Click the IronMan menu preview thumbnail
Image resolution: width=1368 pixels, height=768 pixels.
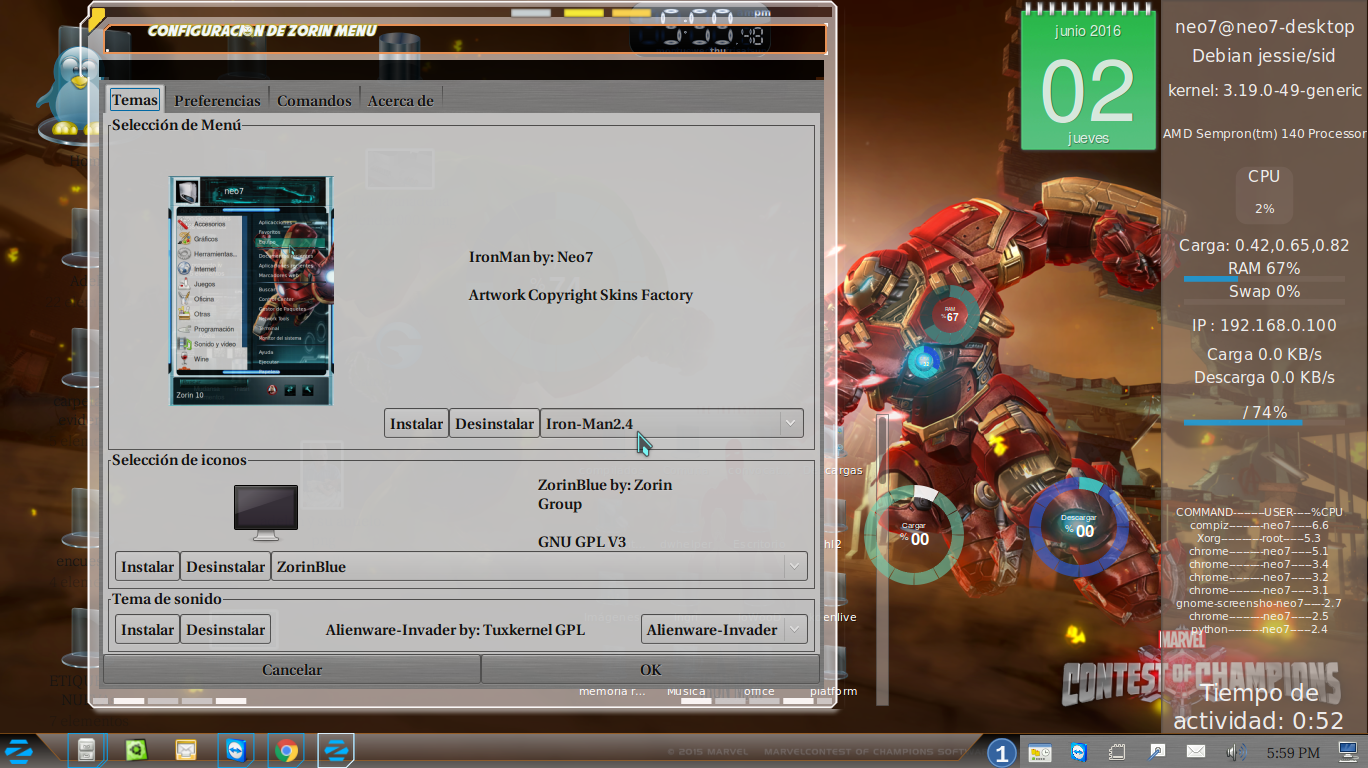pyautogui.click(x=251, y=291)
